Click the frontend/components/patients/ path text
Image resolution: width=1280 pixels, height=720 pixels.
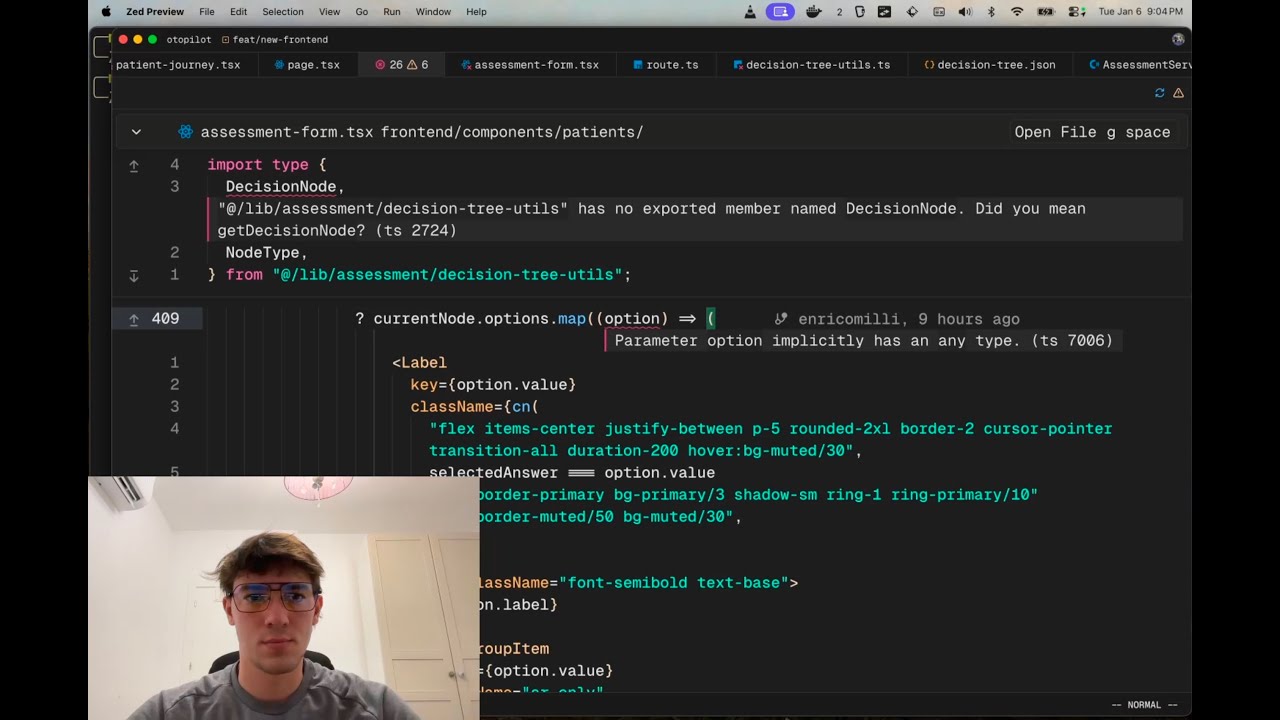512,132
